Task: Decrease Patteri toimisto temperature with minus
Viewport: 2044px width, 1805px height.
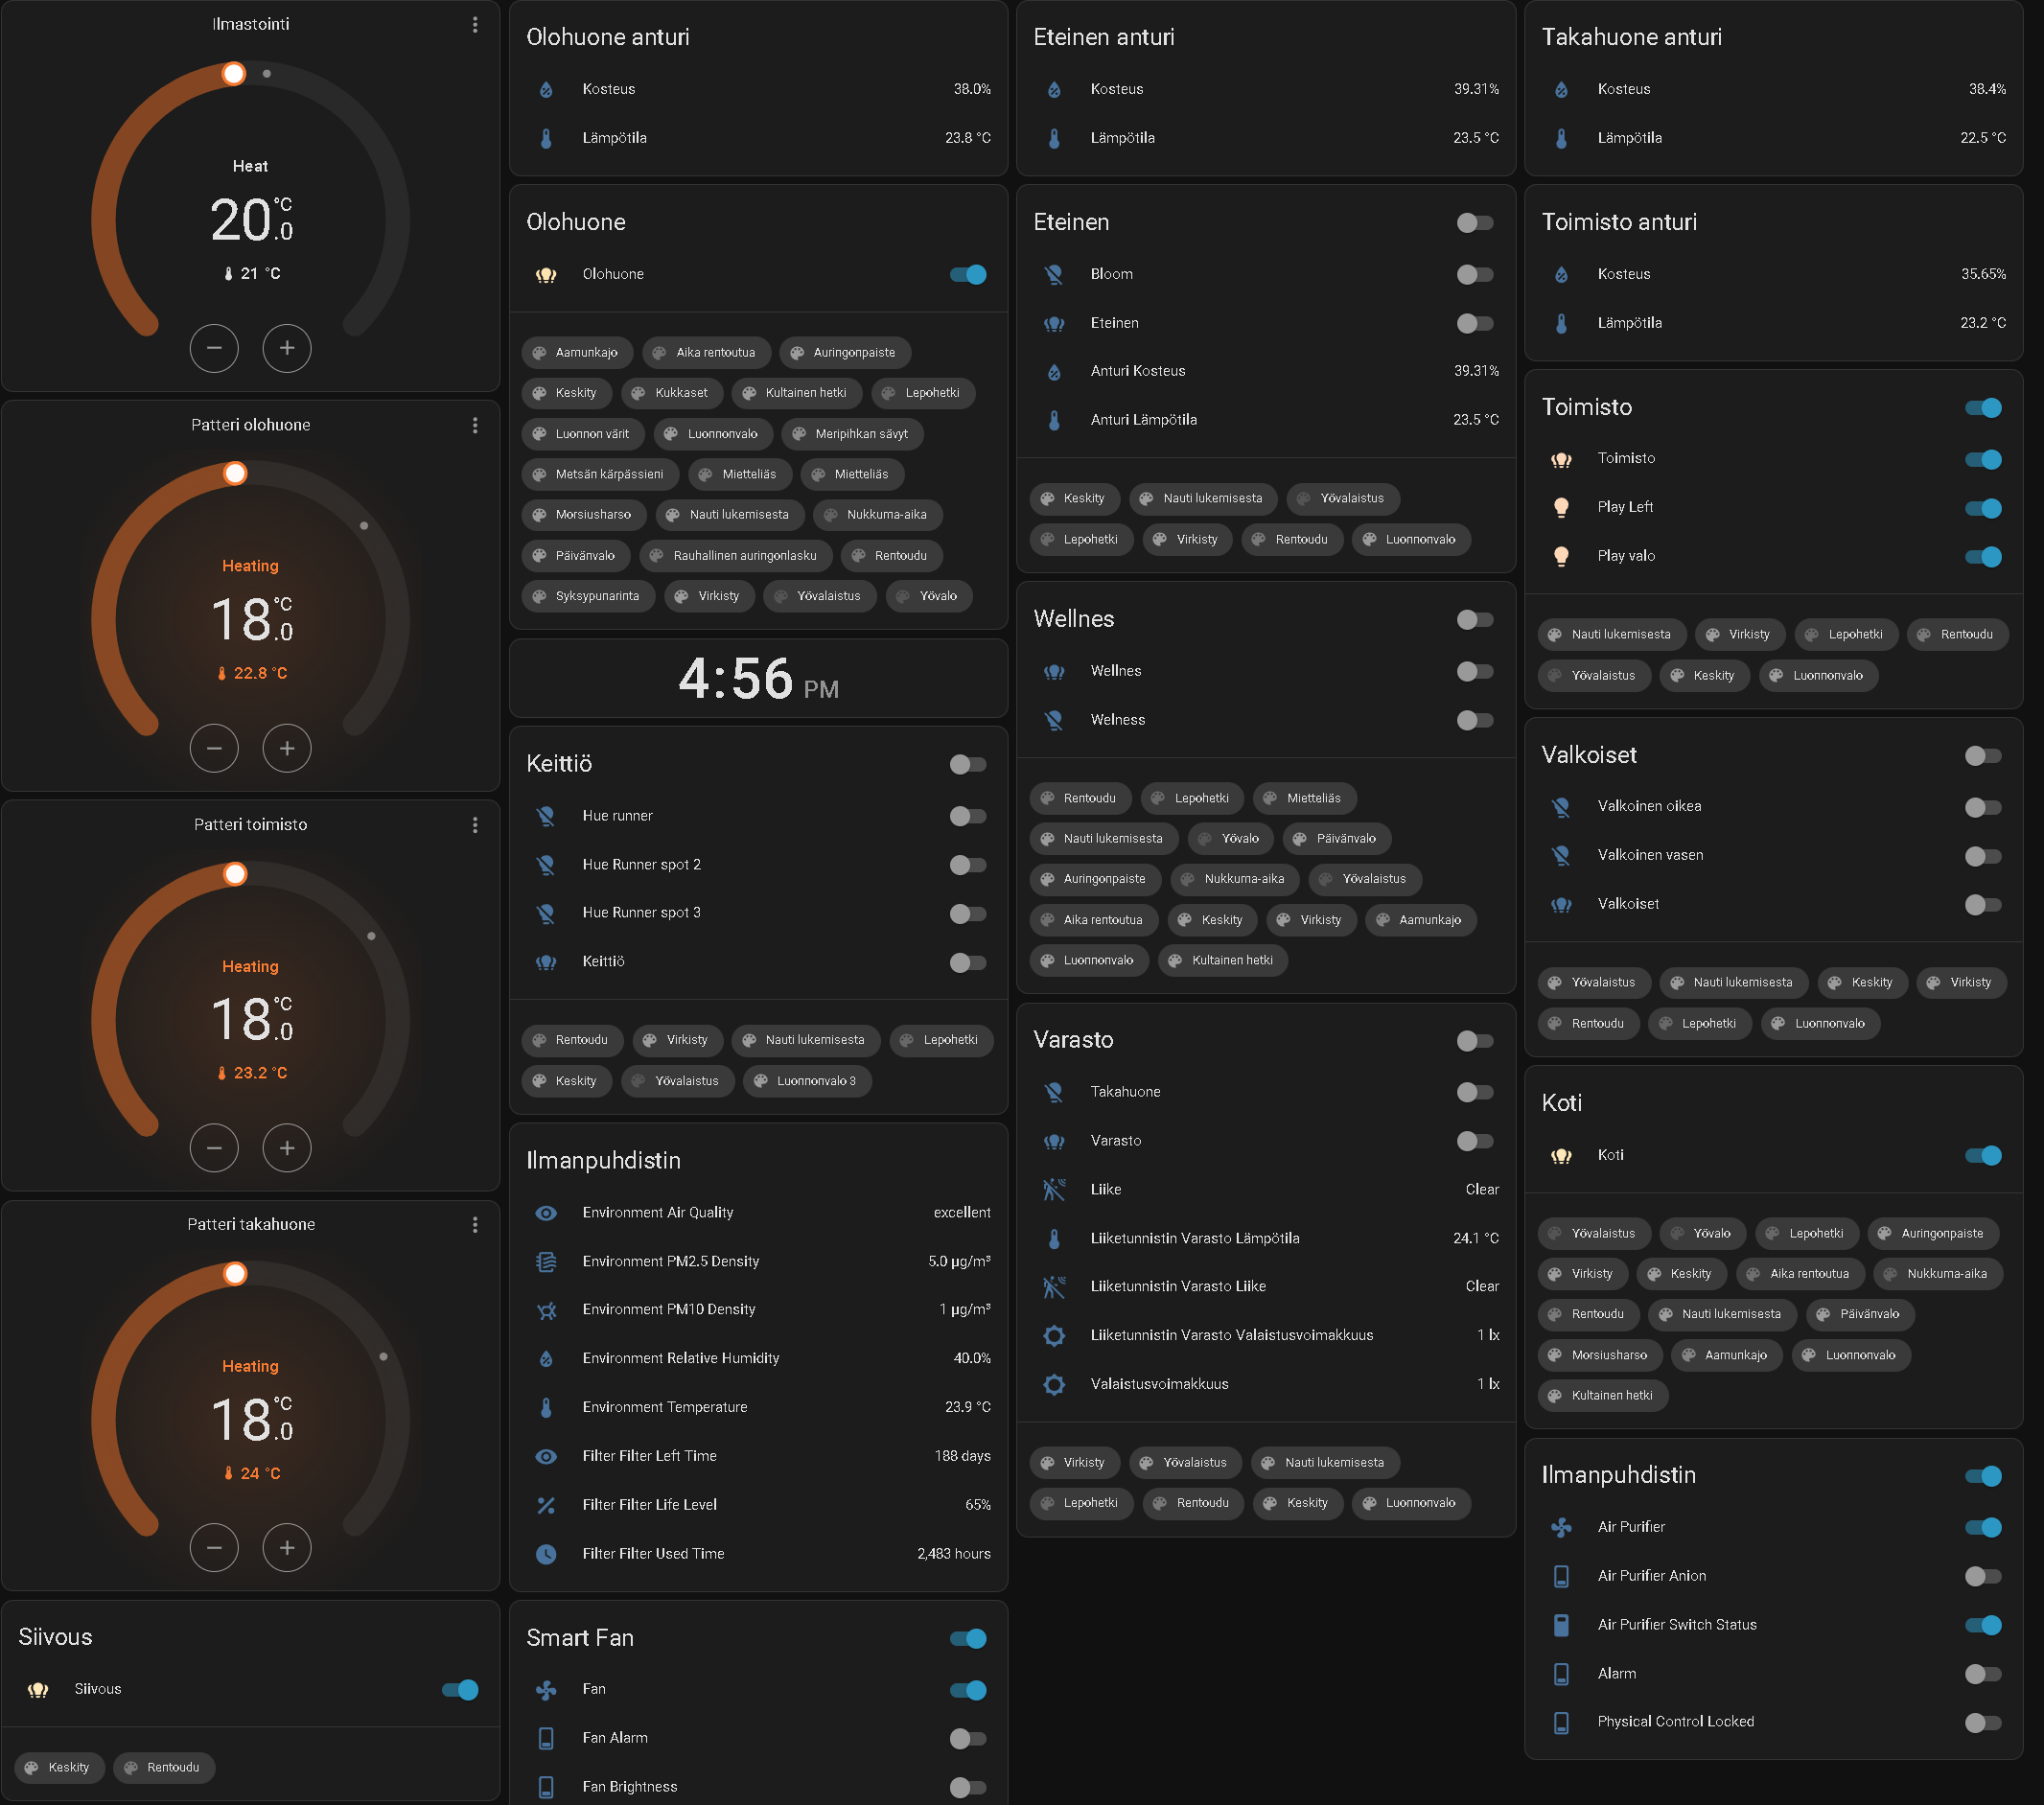Action: 214,1148
